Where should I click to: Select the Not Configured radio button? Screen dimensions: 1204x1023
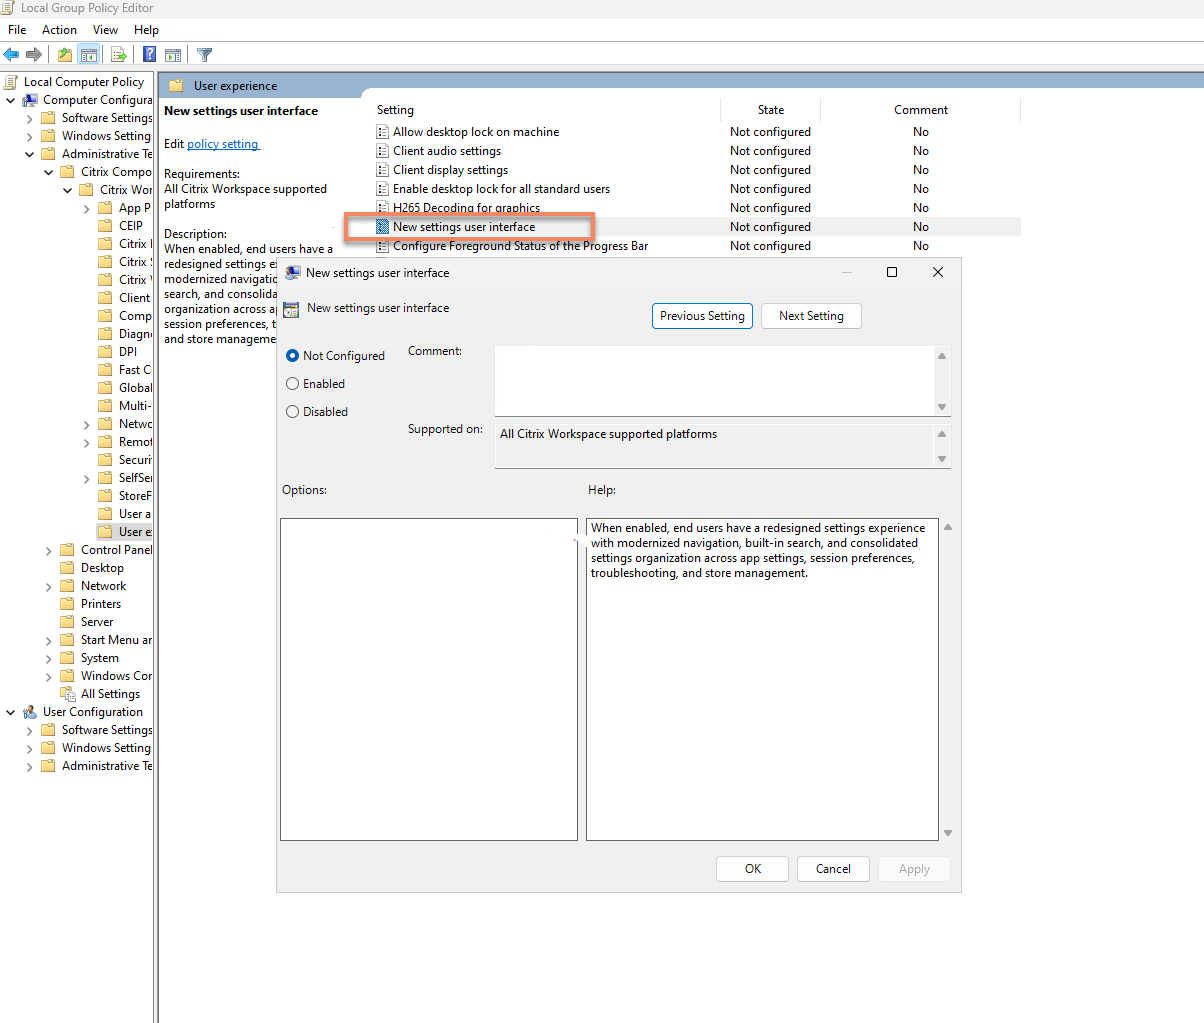pyautogui.click(x=293, y=356)
